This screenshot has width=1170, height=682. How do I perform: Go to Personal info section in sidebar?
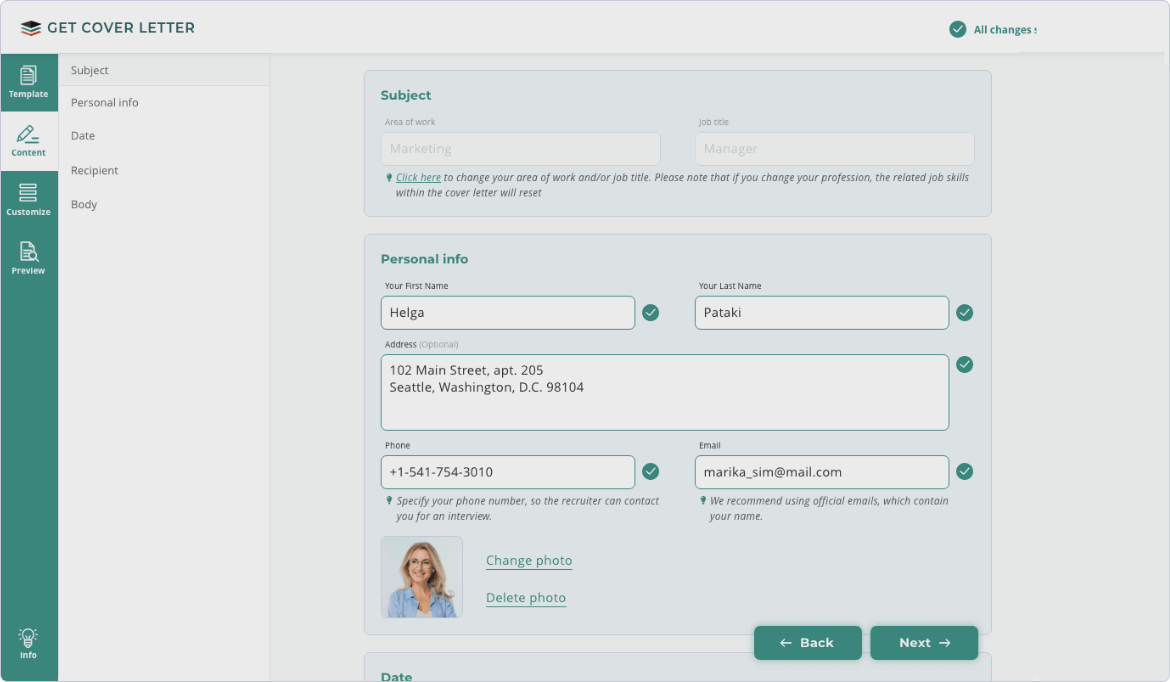coord(105,103)
